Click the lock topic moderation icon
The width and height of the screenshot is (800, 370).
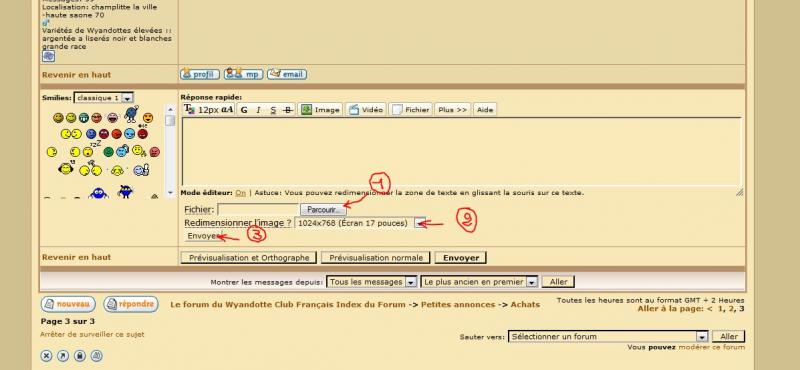(80, 356)
